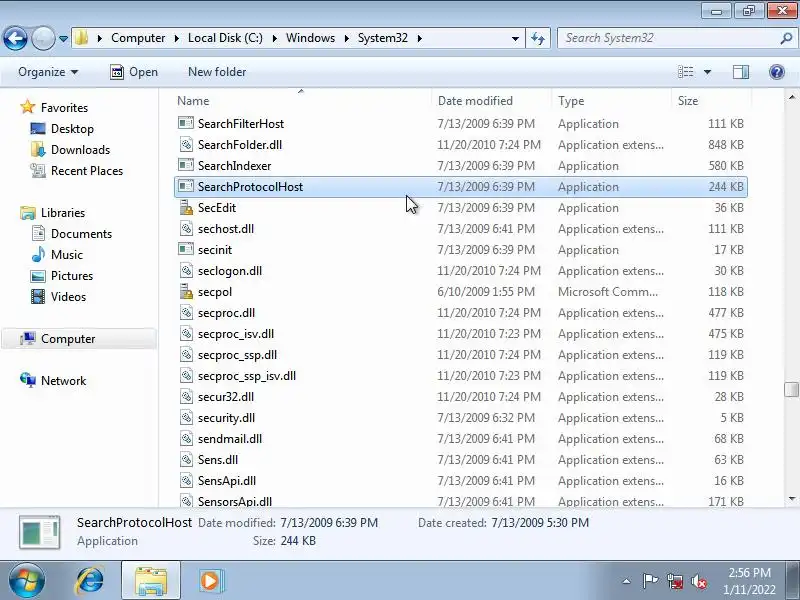This screenshot has width=800, height=600.
Task: Open Favorites in the navigation pane
Action: (64, 108)
